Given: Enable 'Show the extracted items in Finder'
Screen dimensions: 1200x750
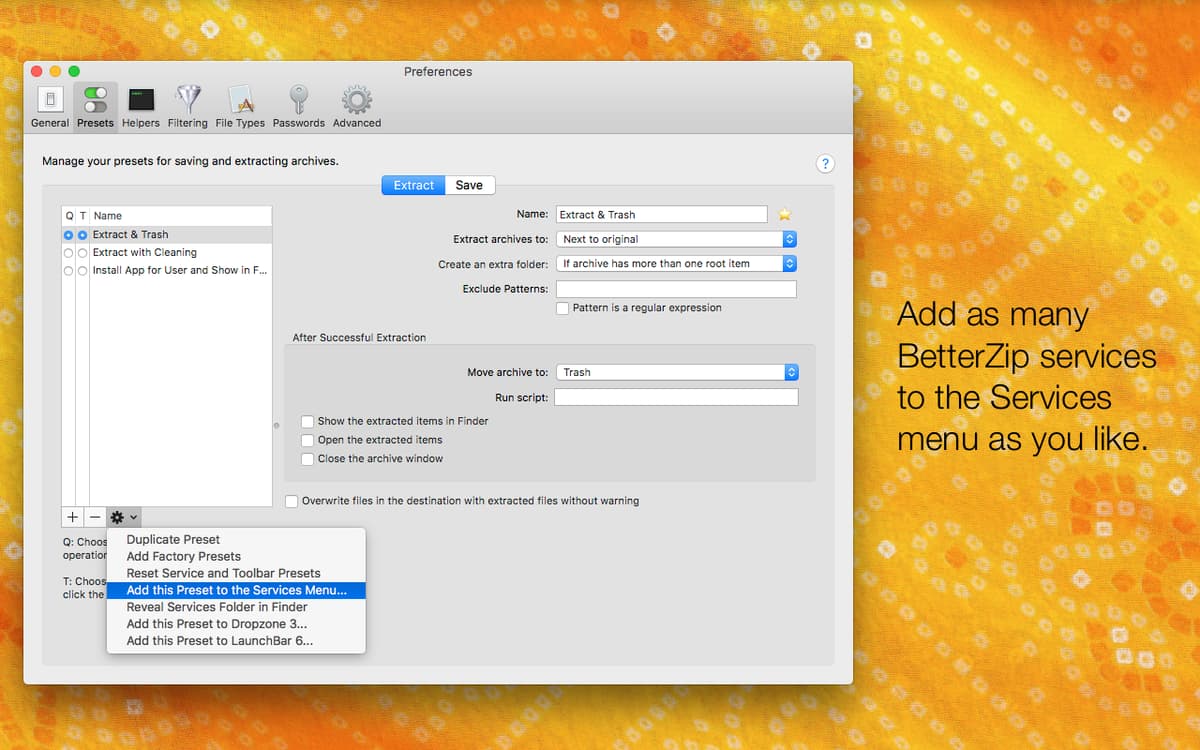Looking at the screenshot, I should coord(307,421).
